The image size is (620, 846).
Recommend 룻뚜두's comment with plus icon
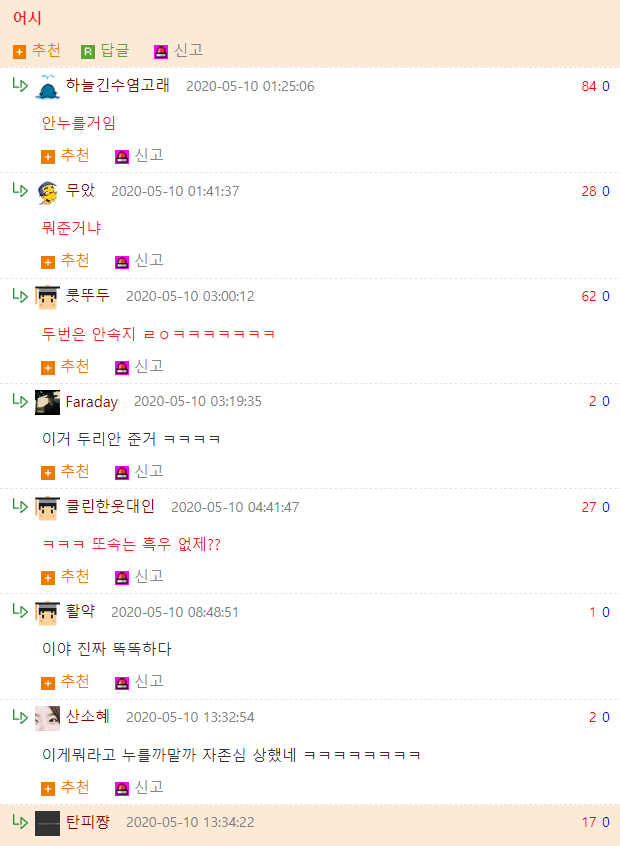[x=48, y=367]
